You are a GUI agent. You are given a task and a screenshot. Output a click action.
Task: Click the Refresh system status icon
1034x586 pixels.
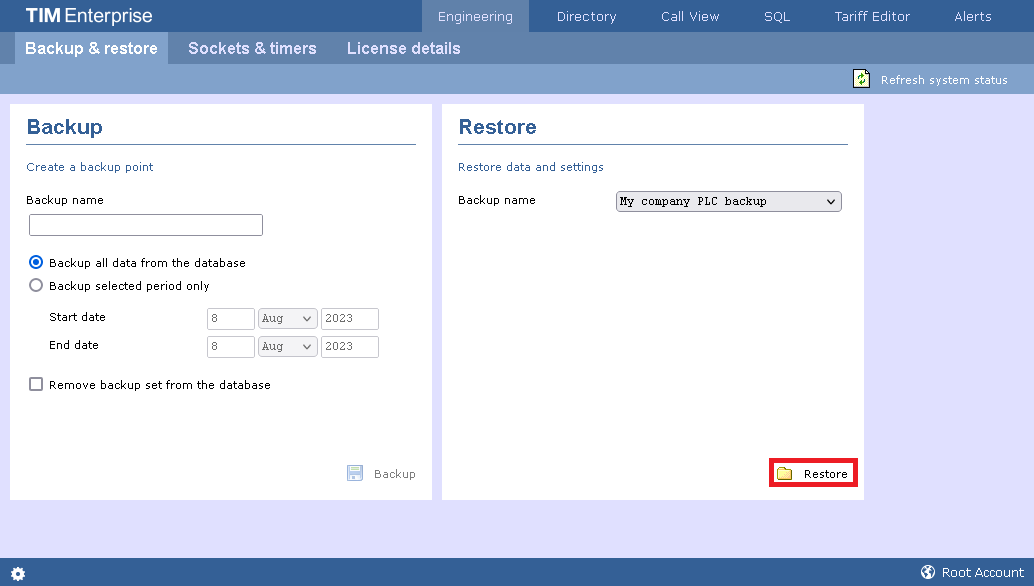861,79
